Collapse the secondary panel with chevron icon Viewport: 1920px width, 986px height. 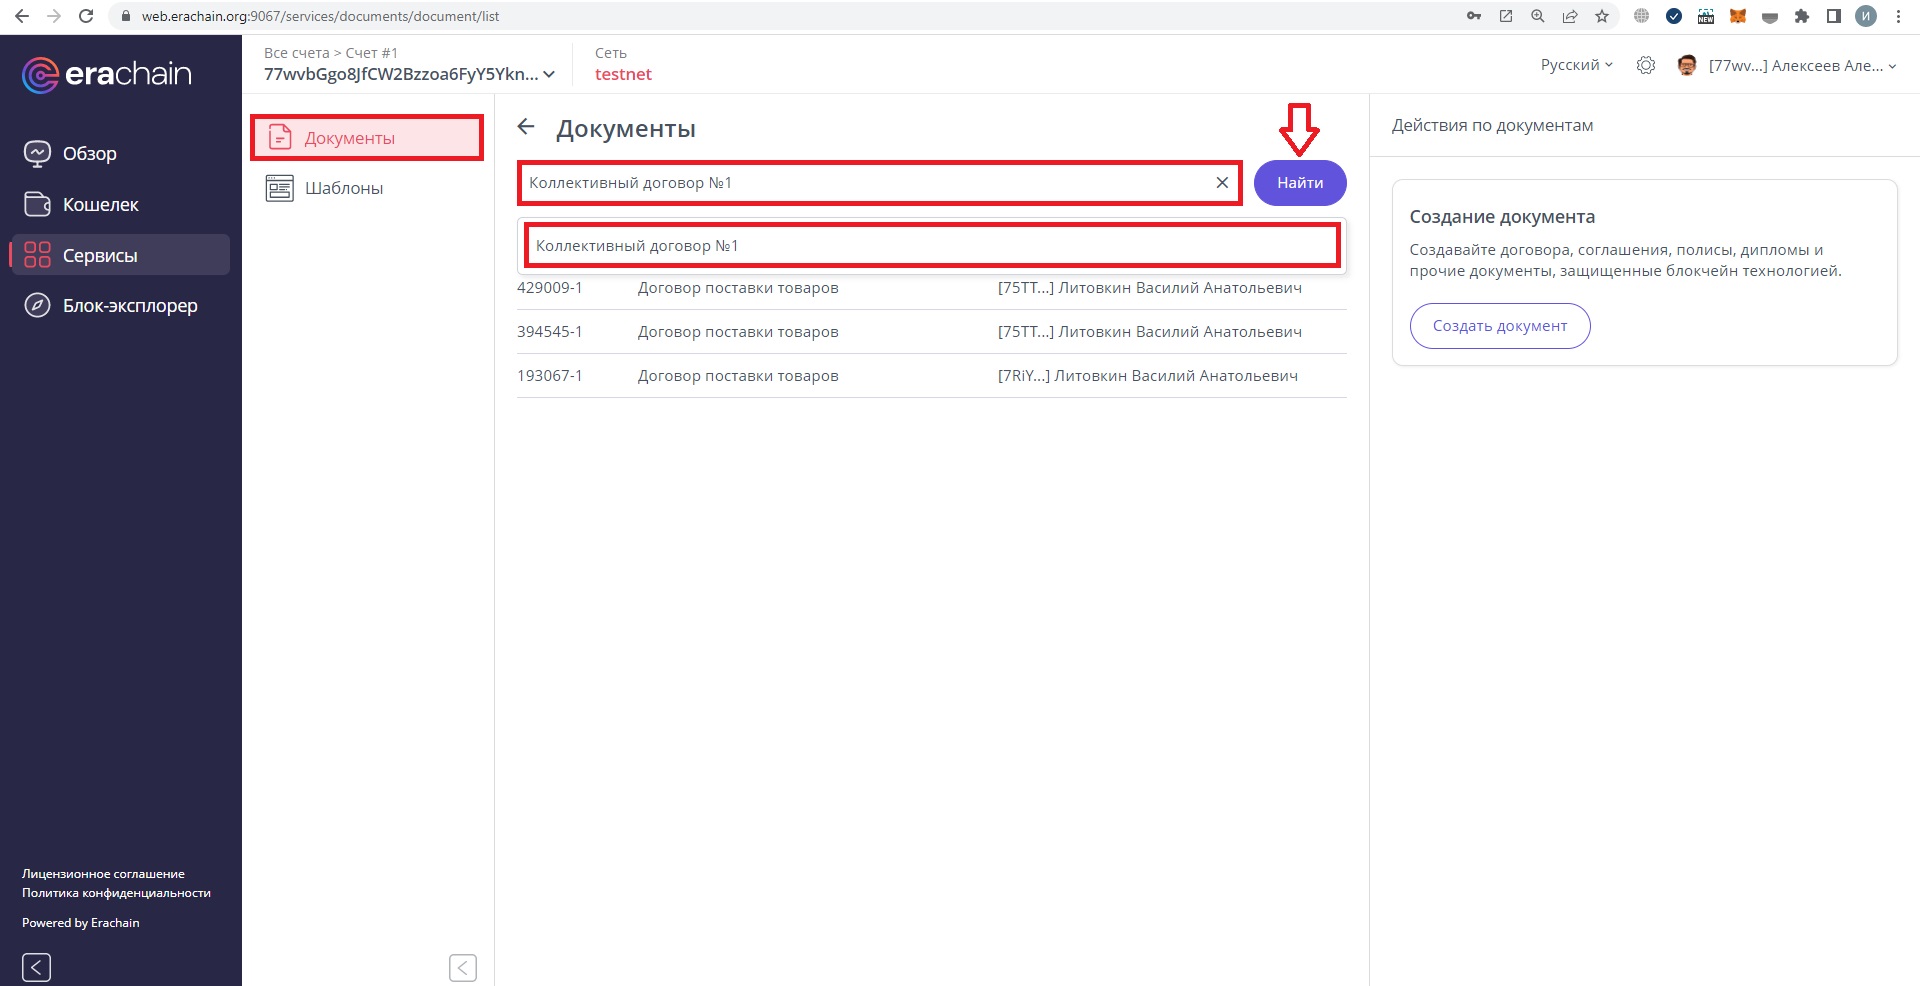click(x=462, y=967)
